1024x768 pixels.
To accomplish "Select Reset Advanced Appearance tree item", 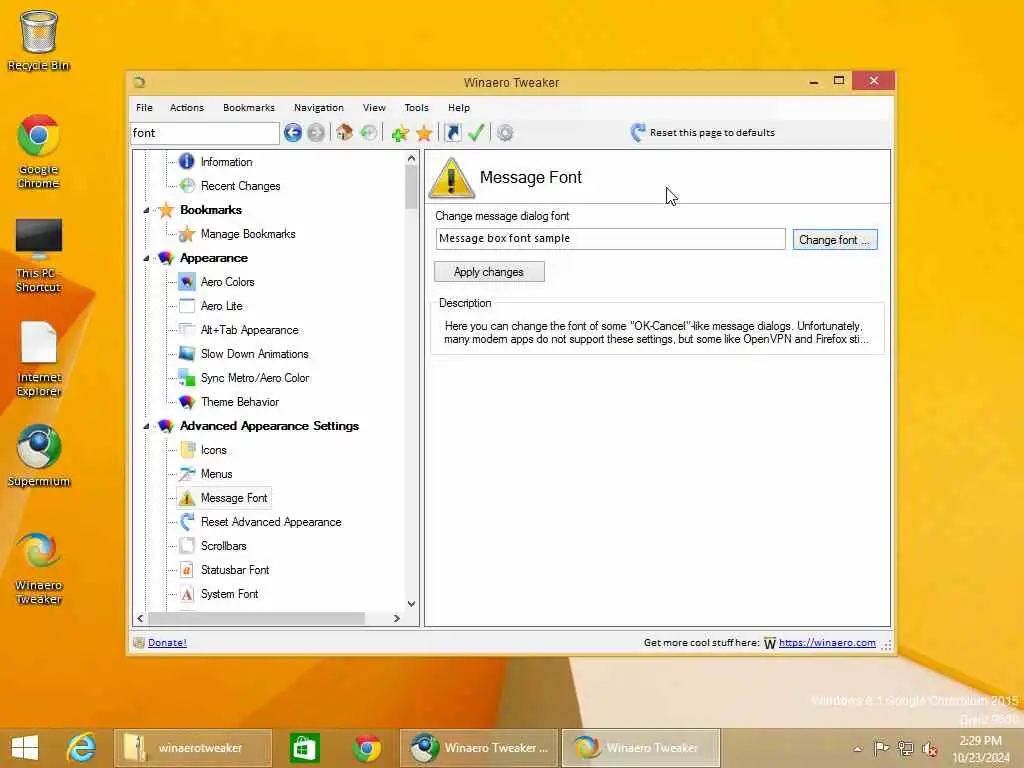I will click(271, 522).
